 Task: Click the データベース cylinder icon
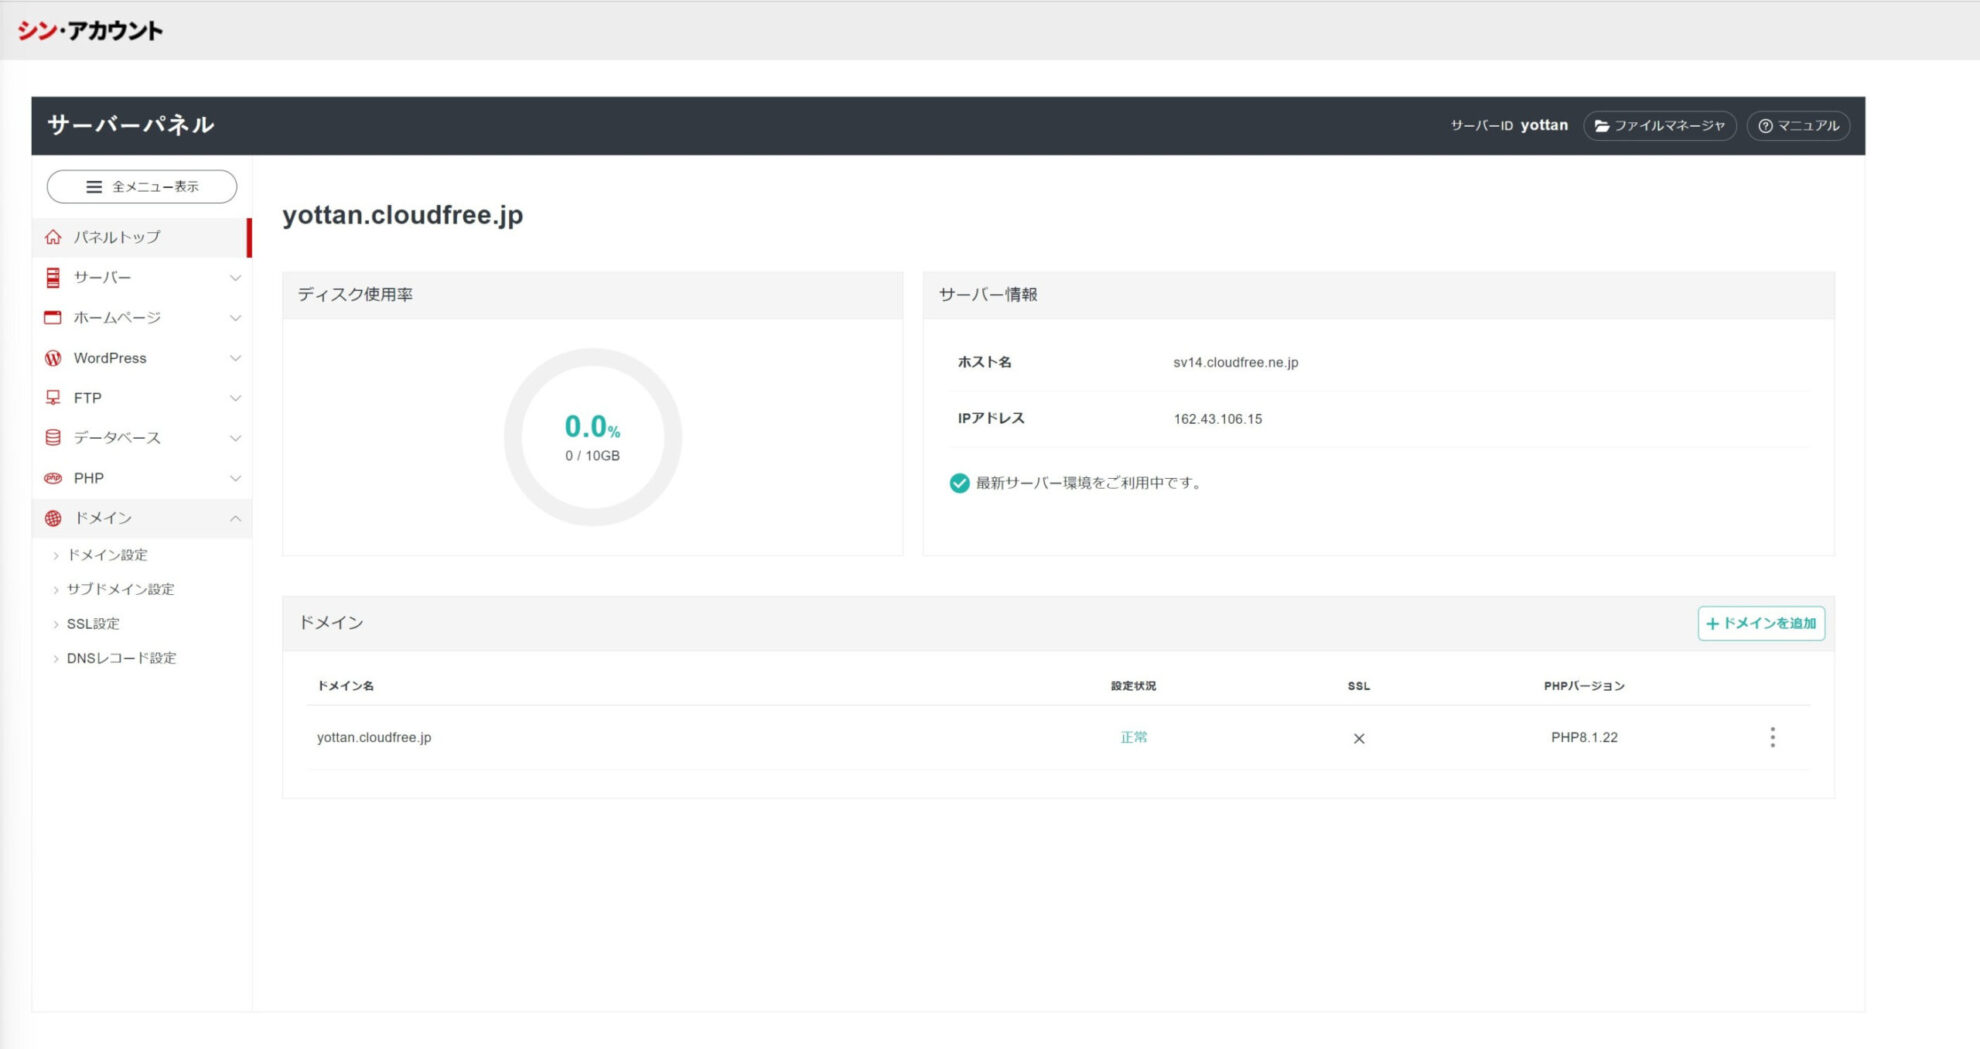[x=53, y=438]
